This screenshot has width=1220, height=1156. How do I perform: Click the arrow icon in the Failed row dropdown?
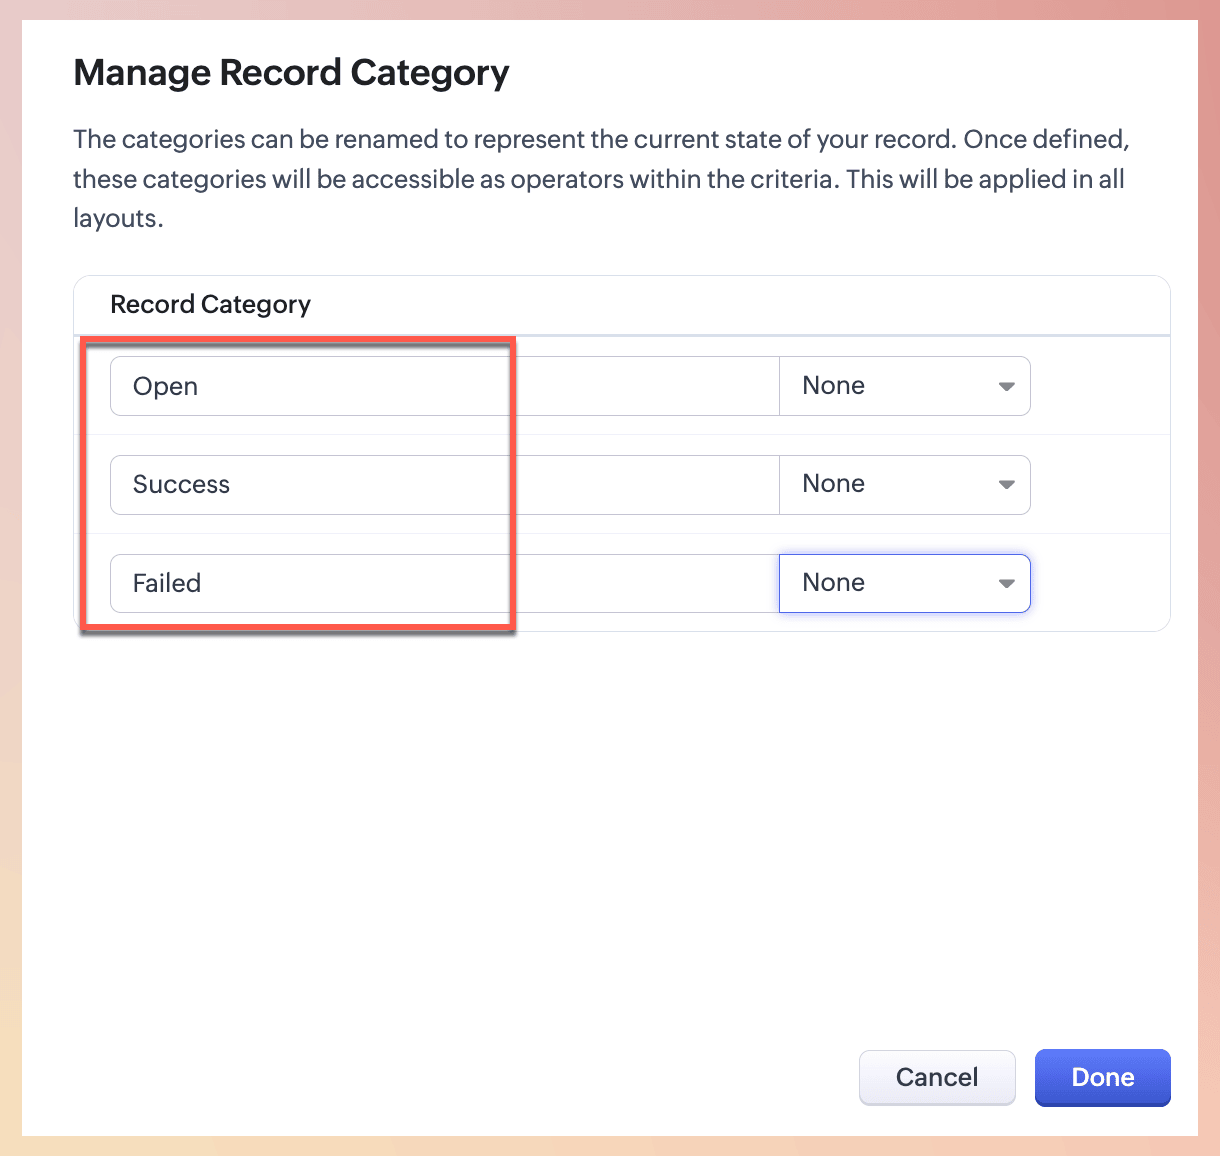(1006, 584)
